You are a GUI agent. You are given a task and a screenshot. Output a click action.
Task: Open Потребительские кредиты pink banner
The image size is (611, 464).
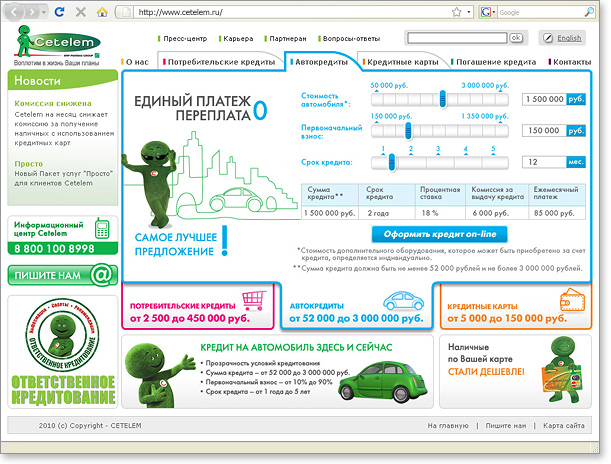[198, 307]
